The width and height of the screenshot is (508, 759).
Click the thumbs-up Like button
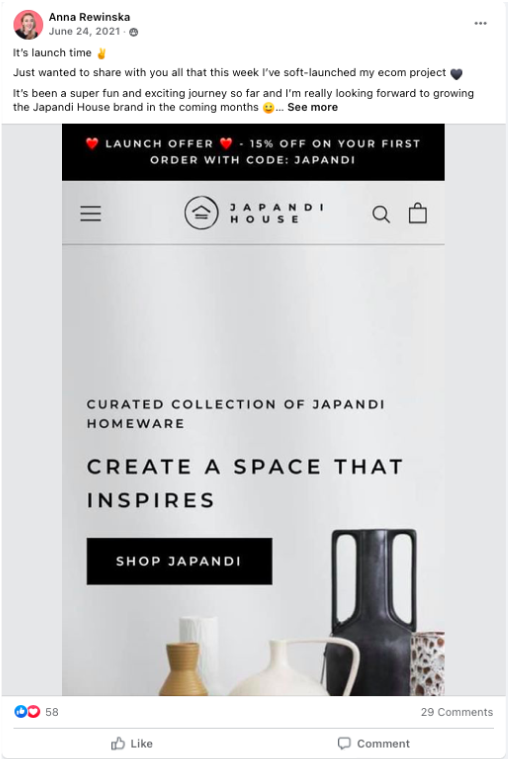tap(132, 744)
